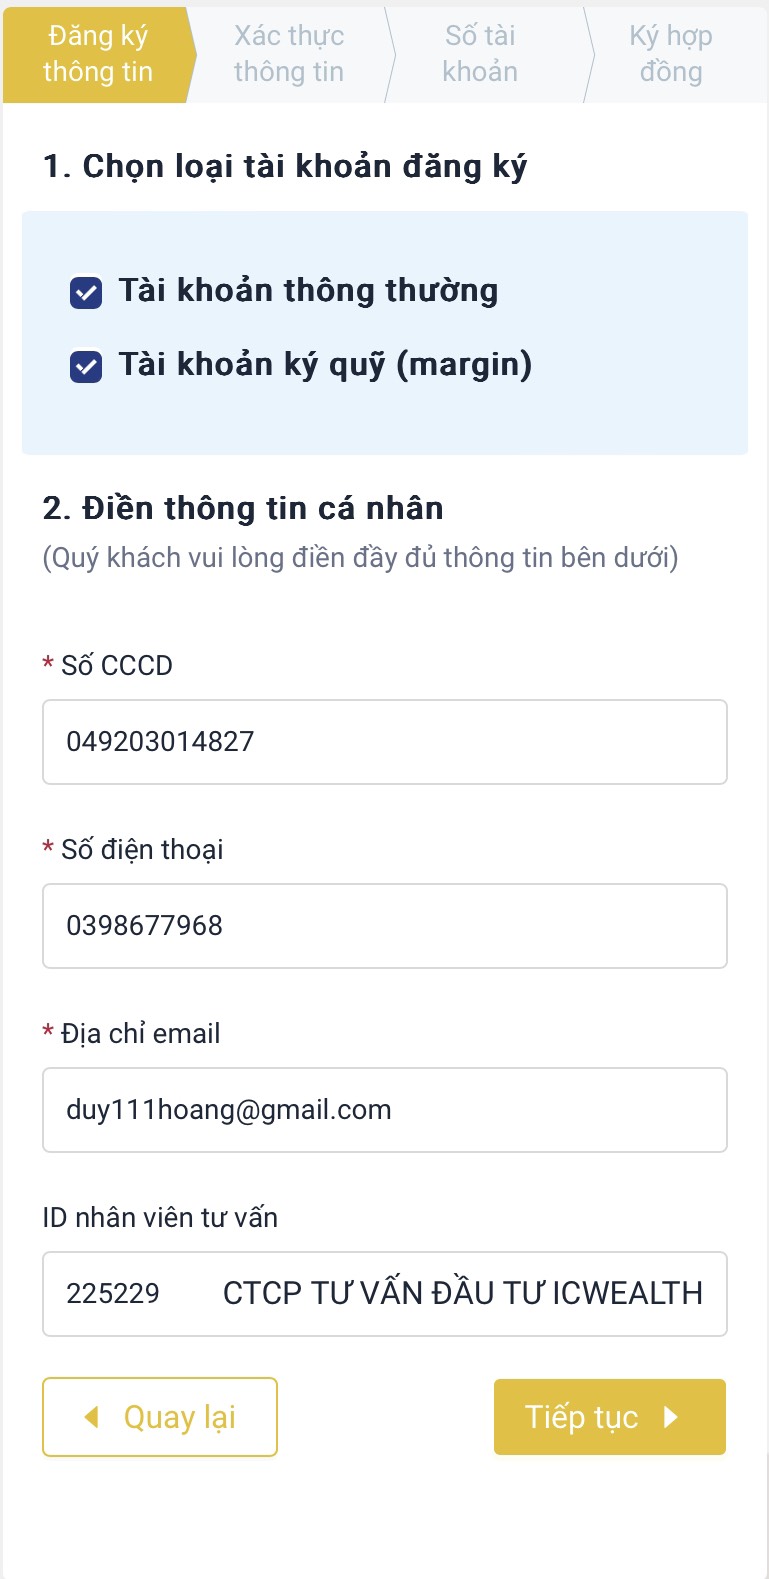This screenshot has height=1579, width=769.
Task: Click the ID nhân viên tư vấn field
Action: click(x=385, y=1294)
